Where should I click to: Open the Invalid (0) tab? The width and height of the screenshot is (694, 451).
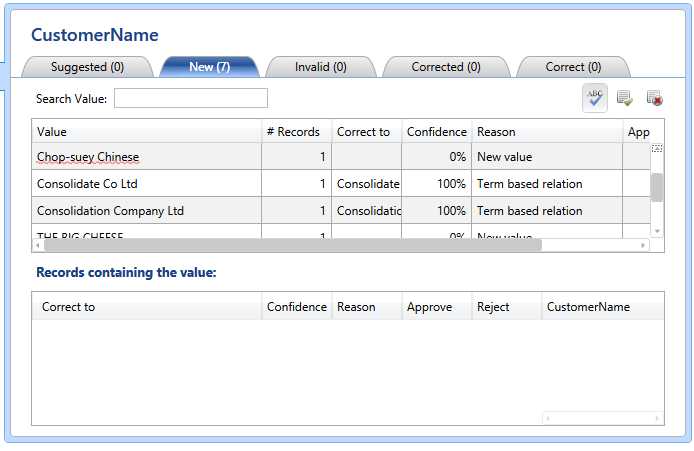(320, 67)
